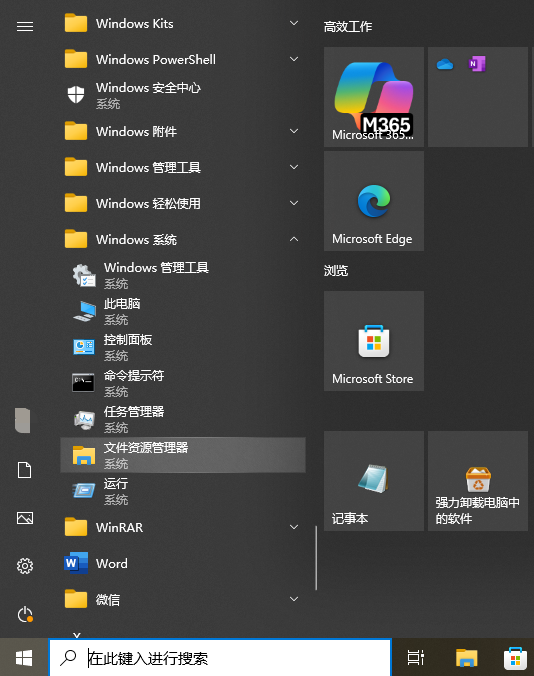534x676 pixels.
Task: Focus the taskbar search box
Action: tap(220, 658)
